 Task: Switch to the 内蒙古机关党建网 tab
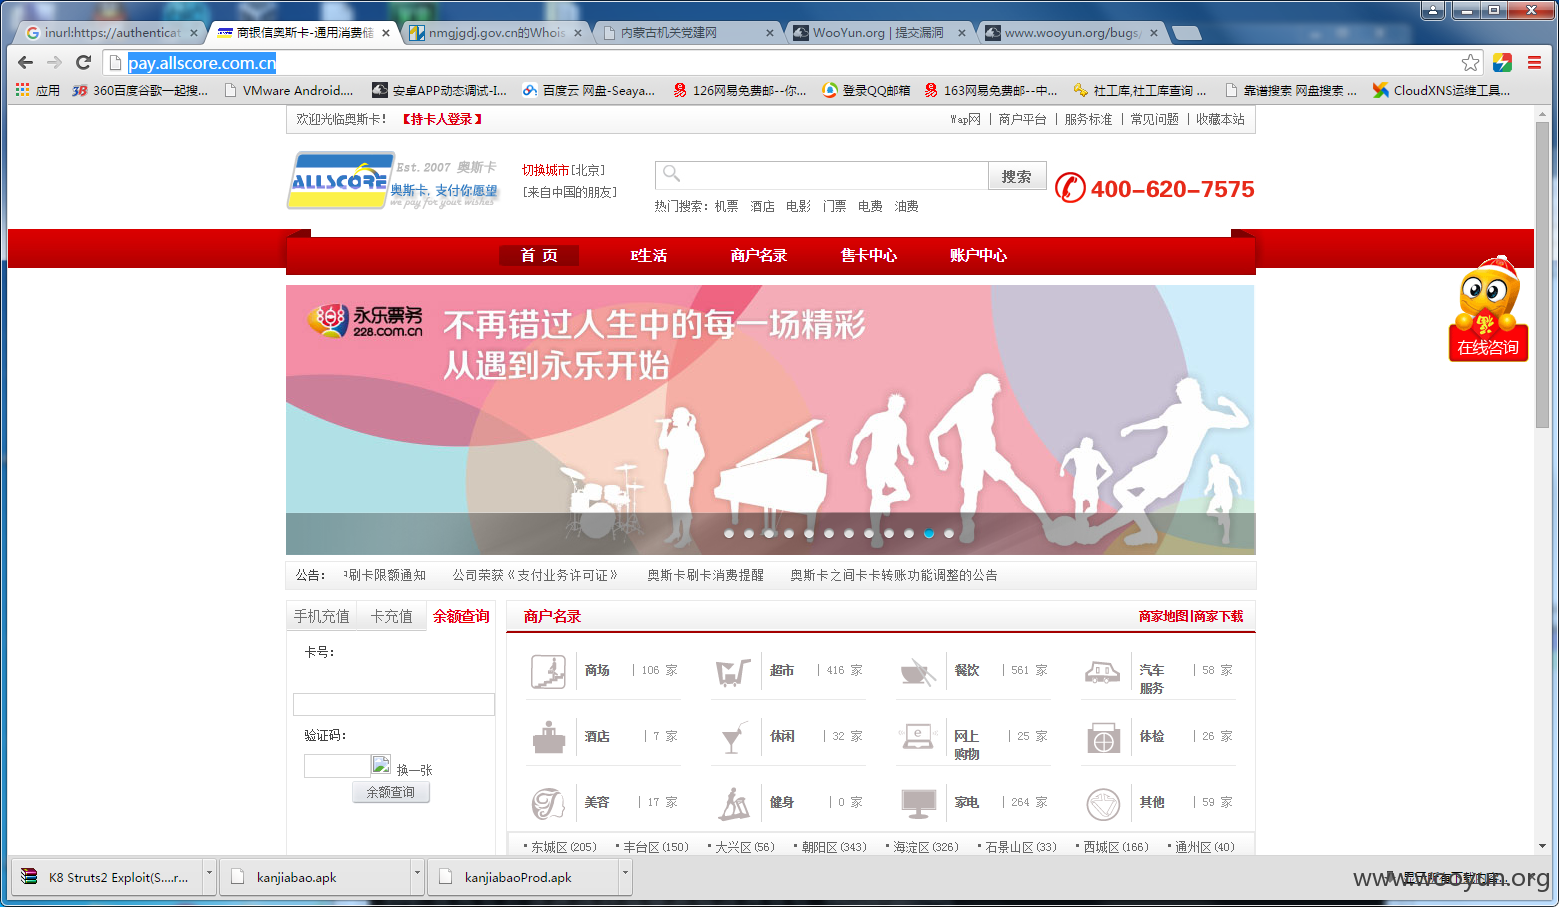pos(688,33)
